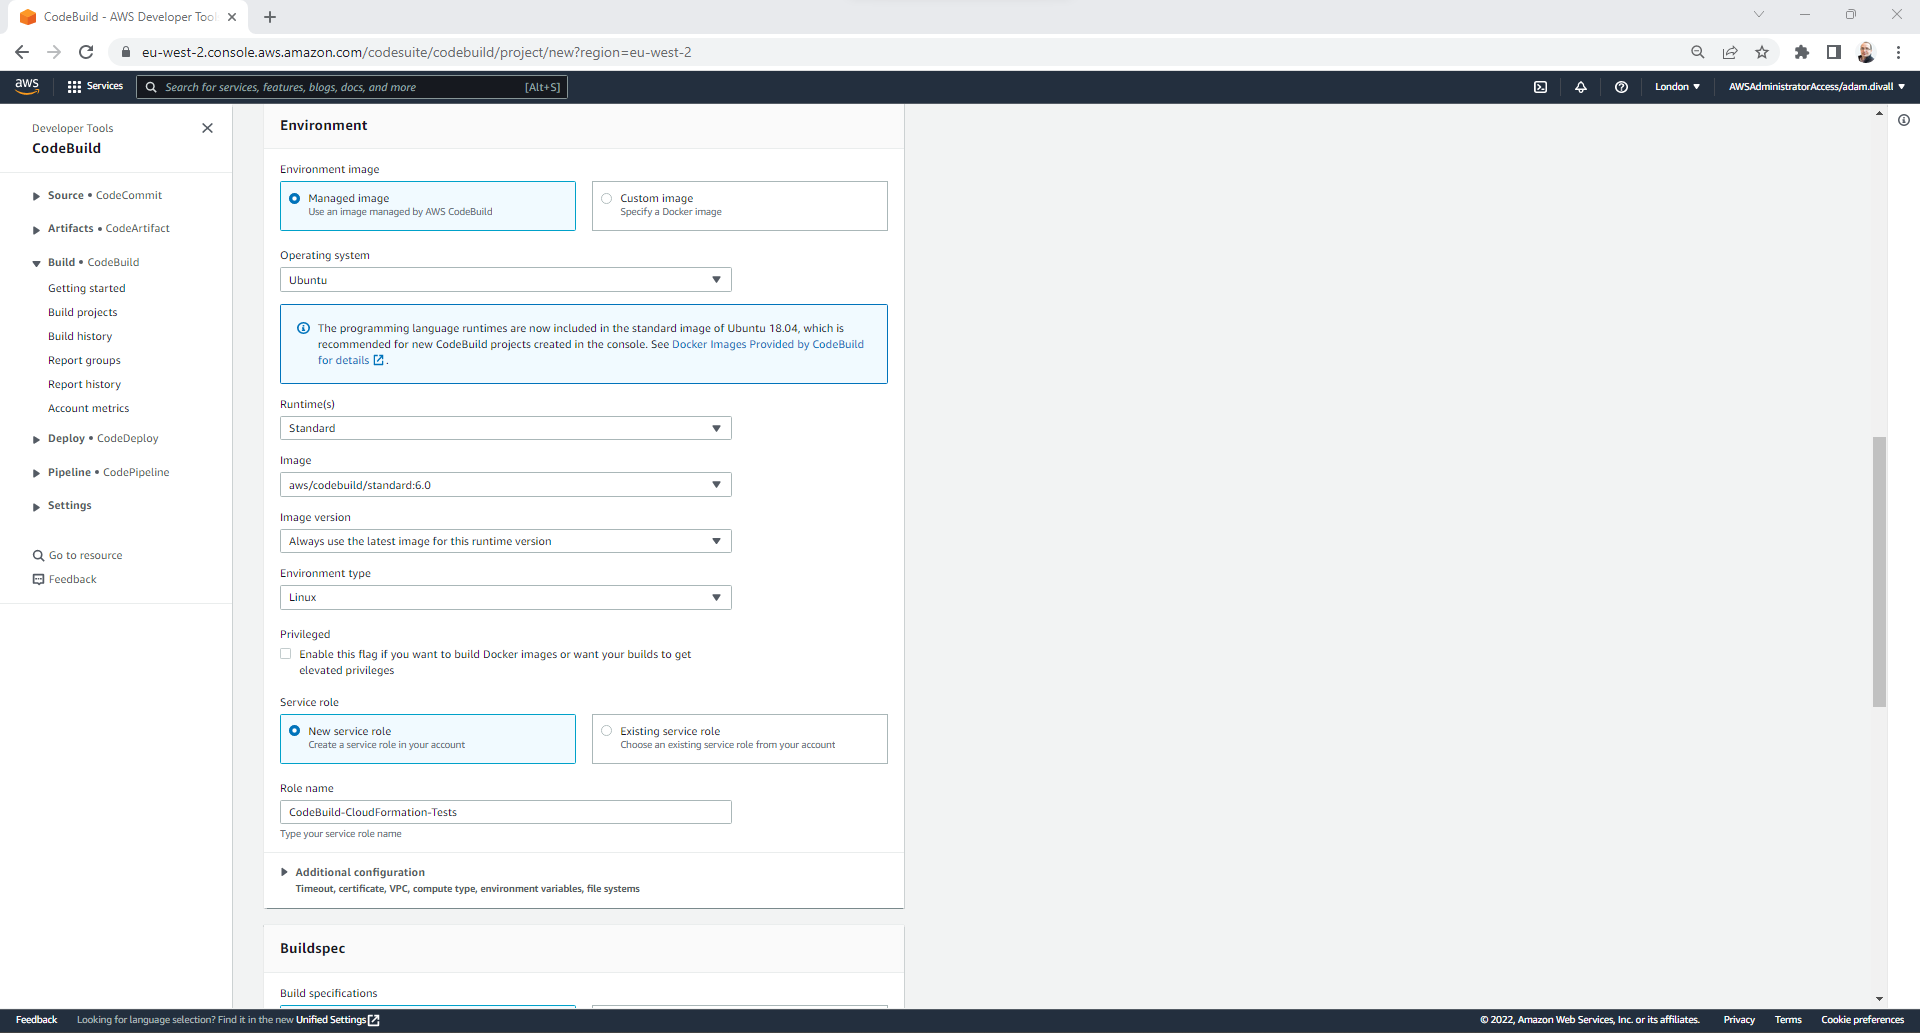Open the Chrome profile avatar
Image resolution: width=1920 pixels, height=1033 pixels.
click(x=1865, y=52)
